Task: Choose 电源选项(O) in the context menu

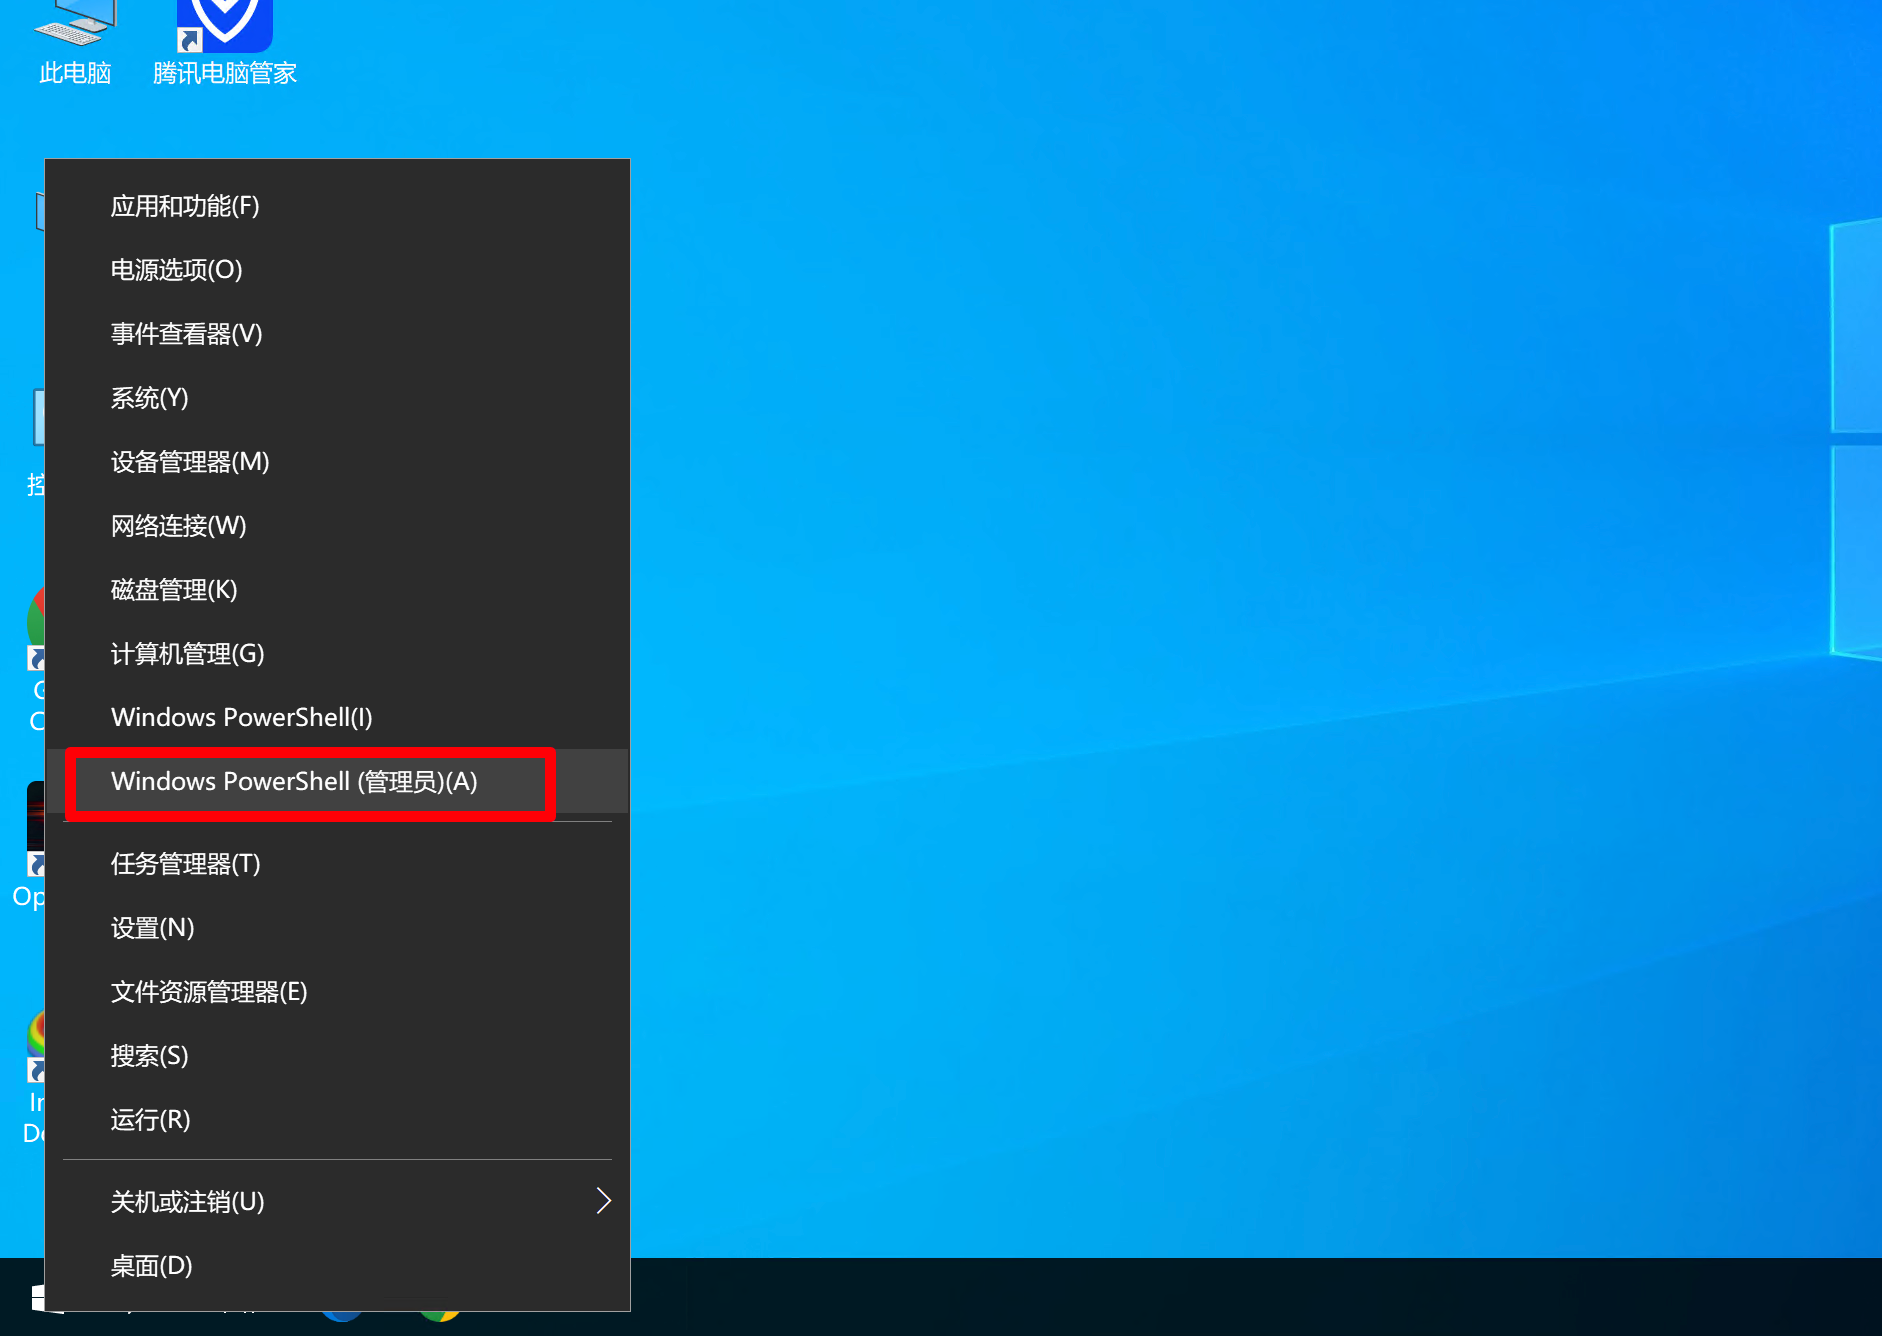Action: 338,270
